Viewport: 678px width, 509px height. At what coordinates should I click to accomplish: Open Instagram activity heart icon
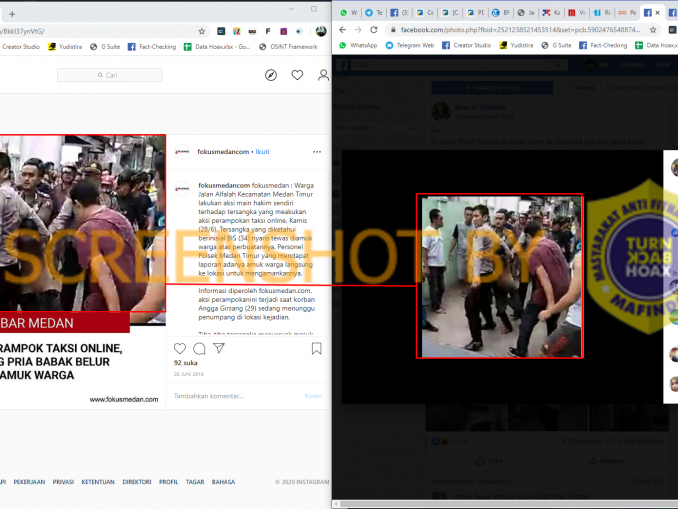(x=297, y=75)
